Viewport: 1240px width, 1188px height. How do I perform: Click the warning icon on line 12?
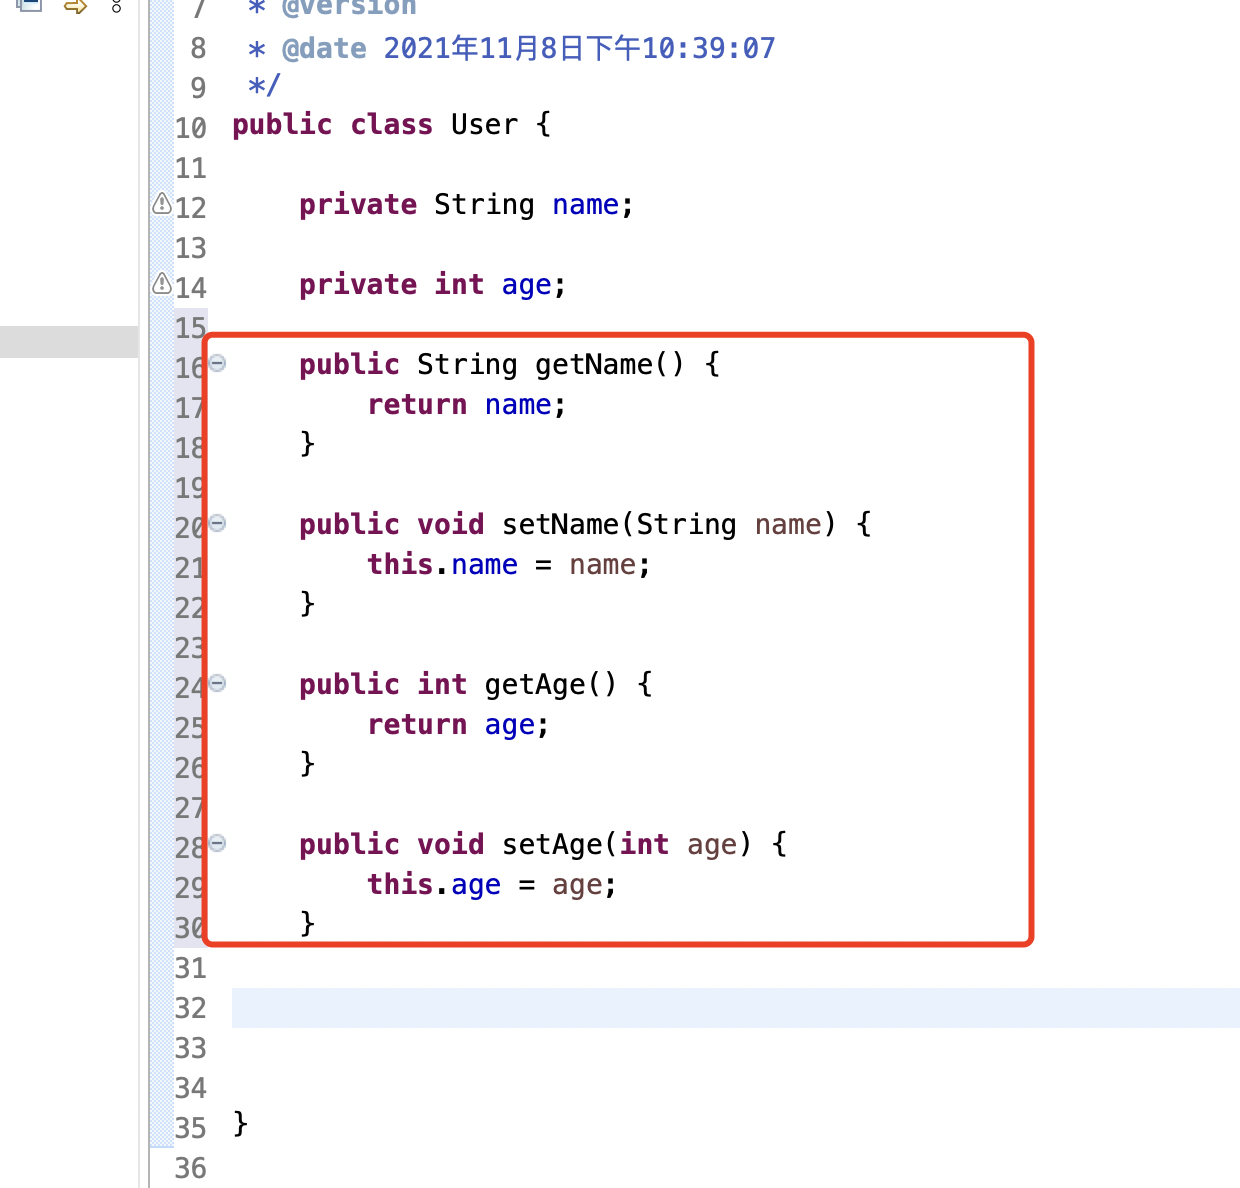[162, 204]
